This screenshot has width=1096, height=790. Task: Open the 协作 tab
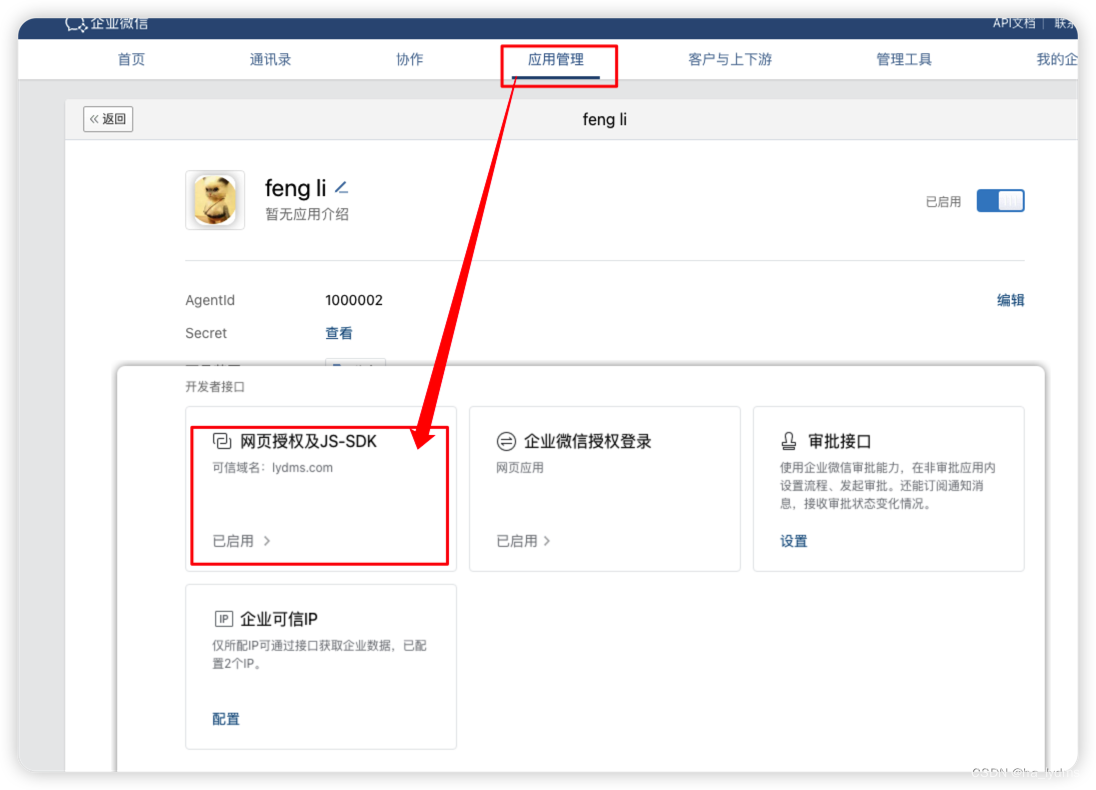tap(410, 59)
